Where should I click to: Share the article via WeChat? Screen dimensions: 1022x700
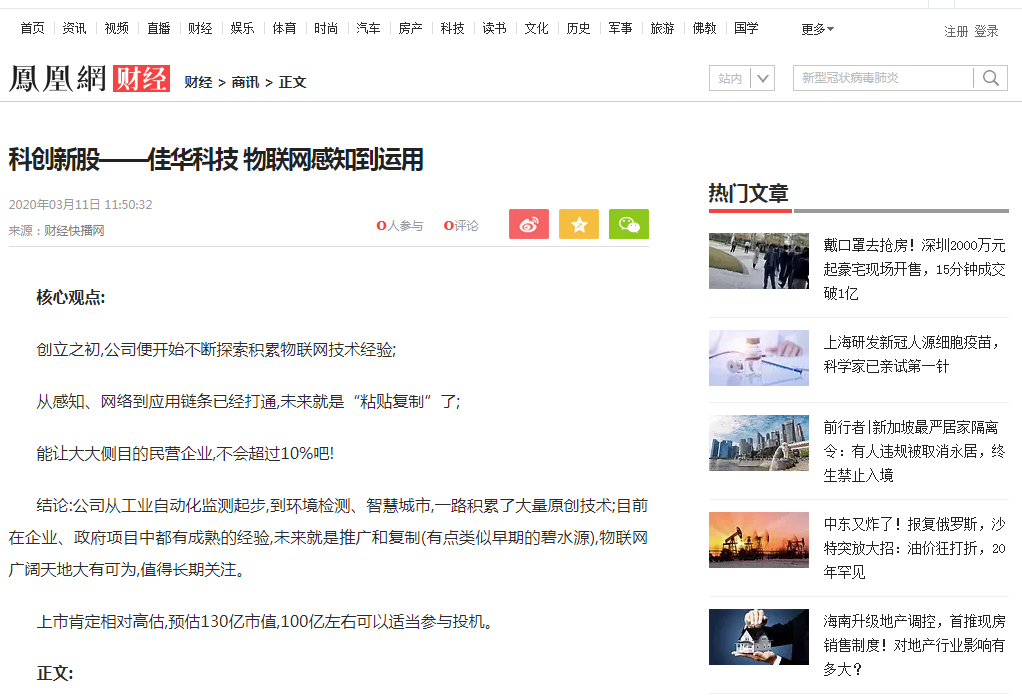[x=628, y=224]
